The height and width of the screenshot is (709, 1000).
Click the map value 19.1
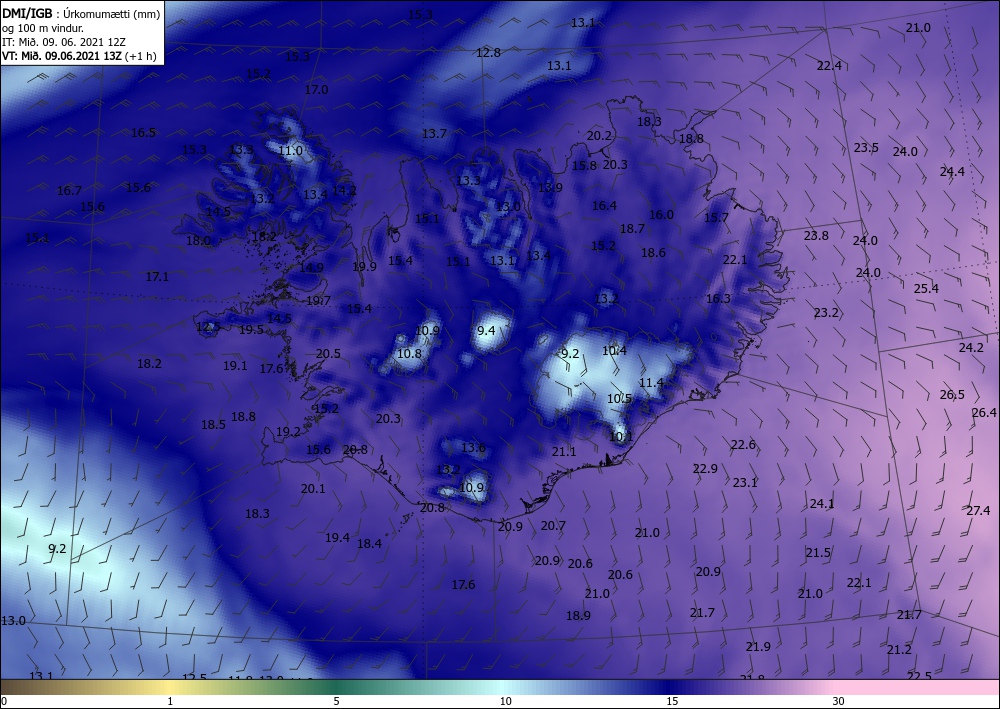point(235,366)
